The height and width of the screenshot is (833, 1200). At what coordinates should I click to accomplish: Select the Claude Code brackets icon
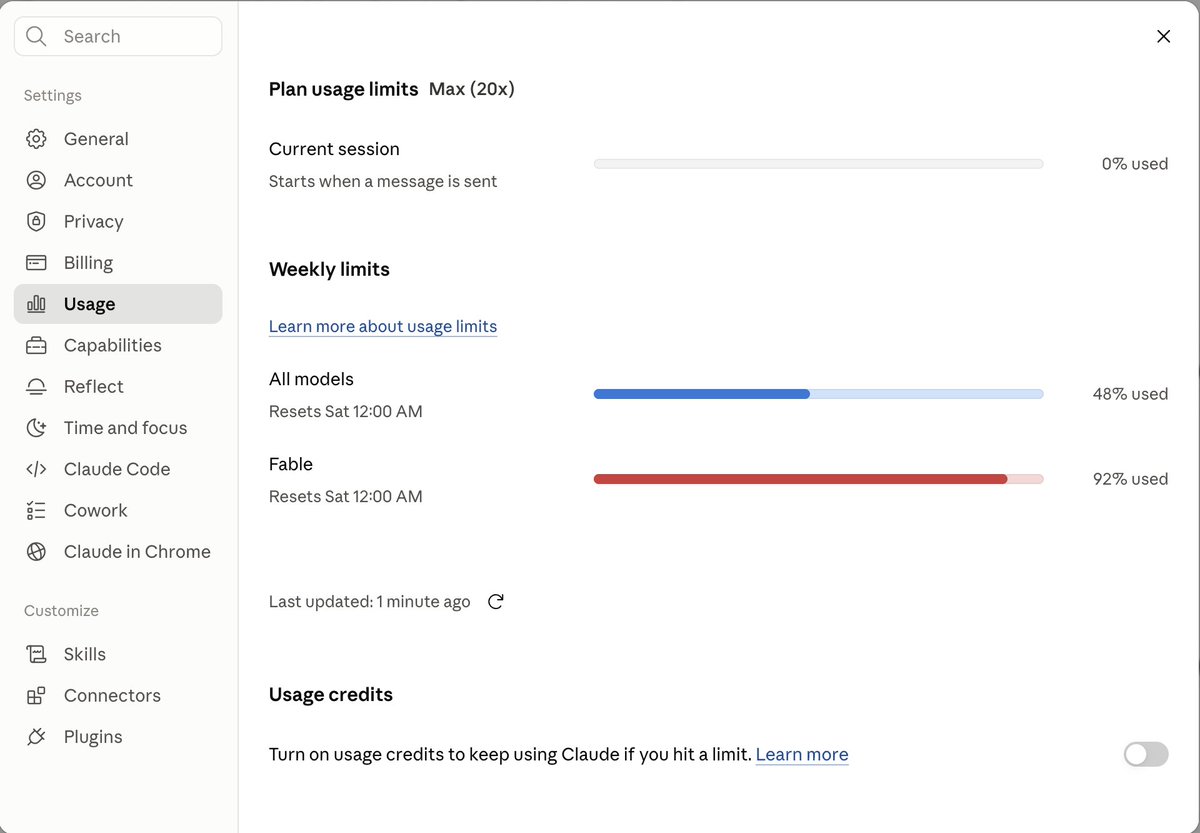[x=36, y=469]
